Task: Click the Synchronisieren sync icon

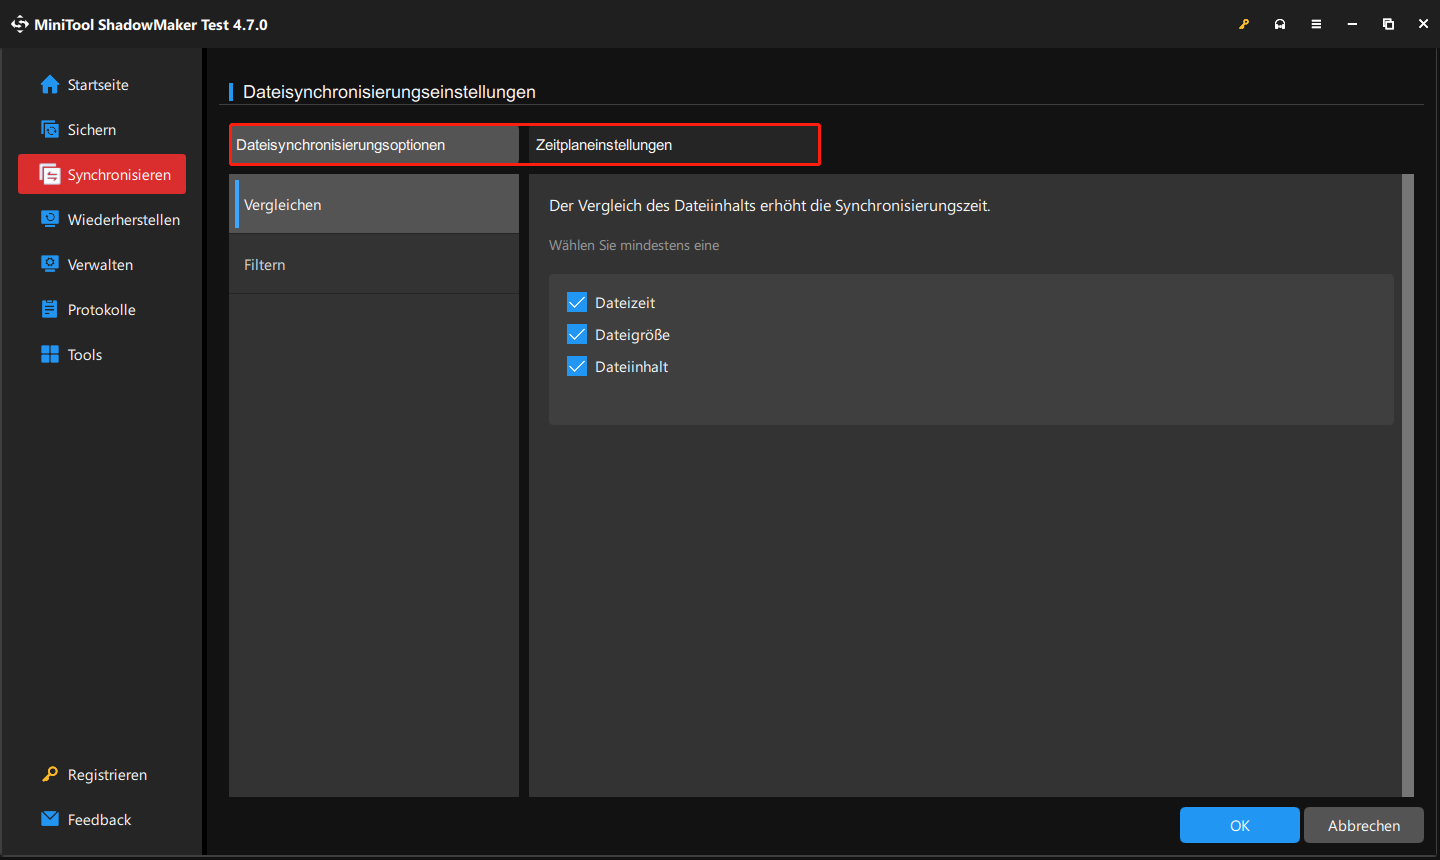Action: coord(50,175)
